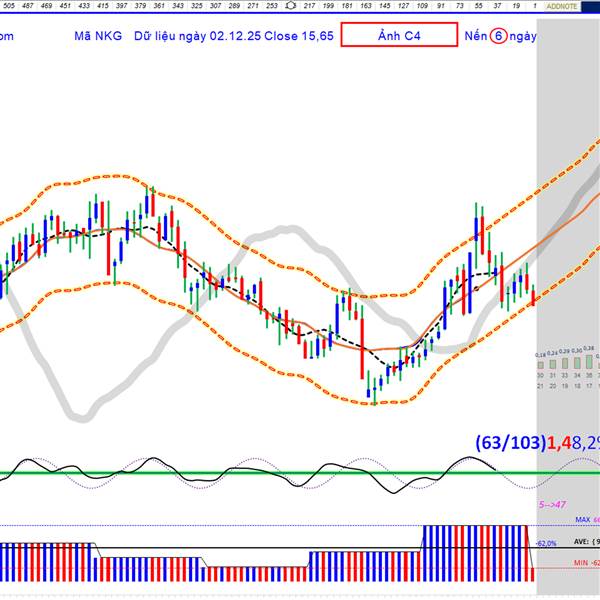Screen dimensions: 600x600
Task: Click the last red histogram bar
Action: (x=532, y=575)
